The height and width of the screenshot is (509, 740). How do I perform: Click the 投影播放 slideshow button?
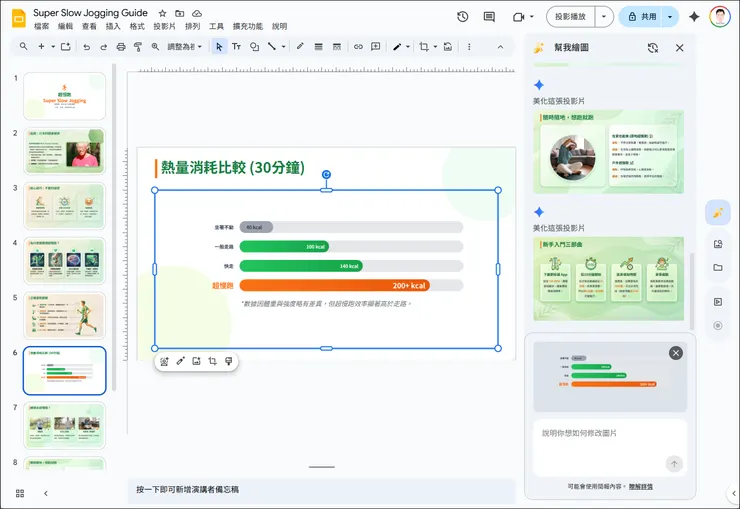click(x=571, y=17)
